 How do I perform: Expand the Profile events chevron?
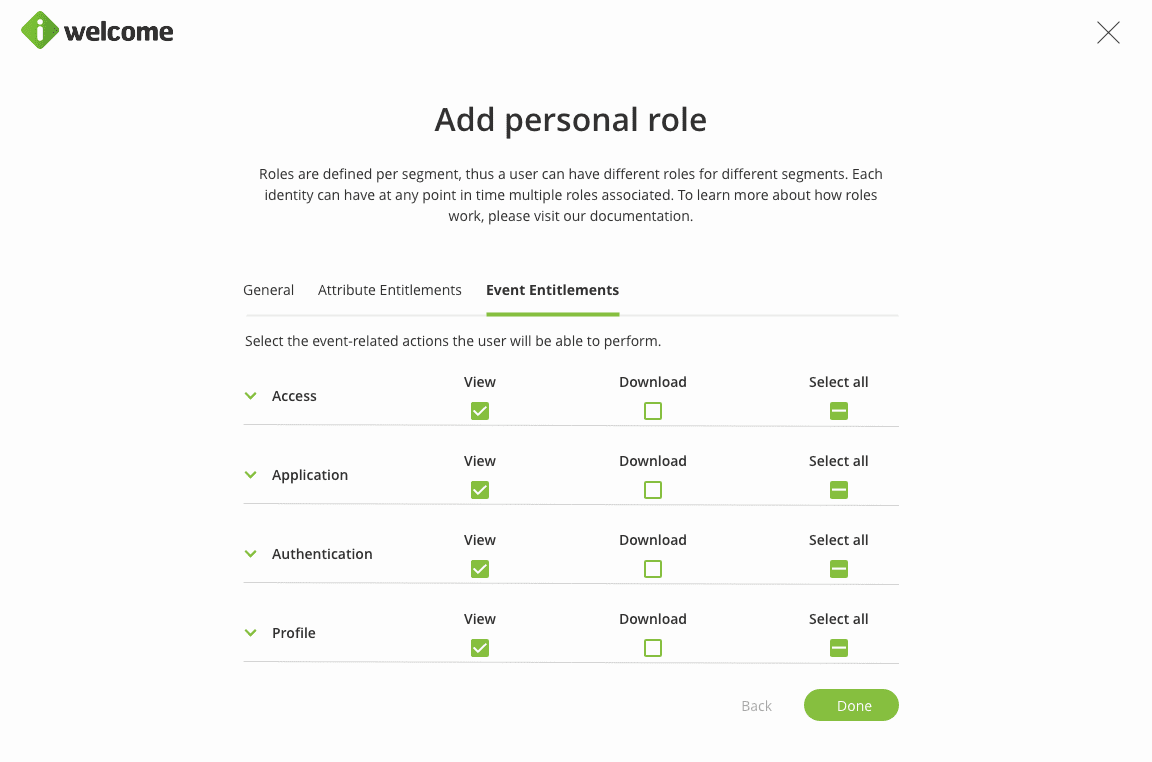251,633
